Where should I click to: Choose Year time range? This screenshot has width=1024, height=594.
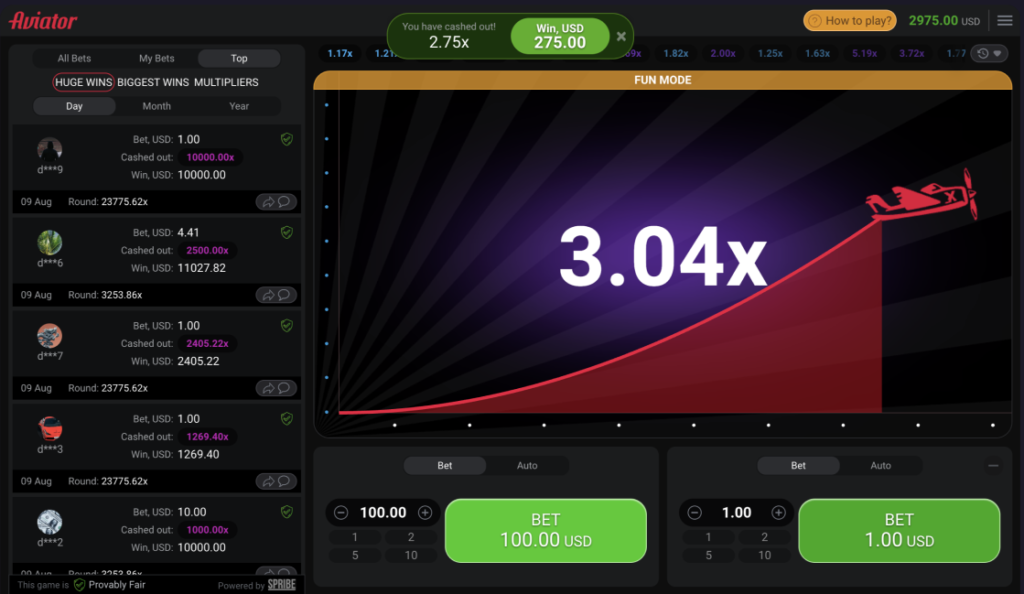[239, 106]
